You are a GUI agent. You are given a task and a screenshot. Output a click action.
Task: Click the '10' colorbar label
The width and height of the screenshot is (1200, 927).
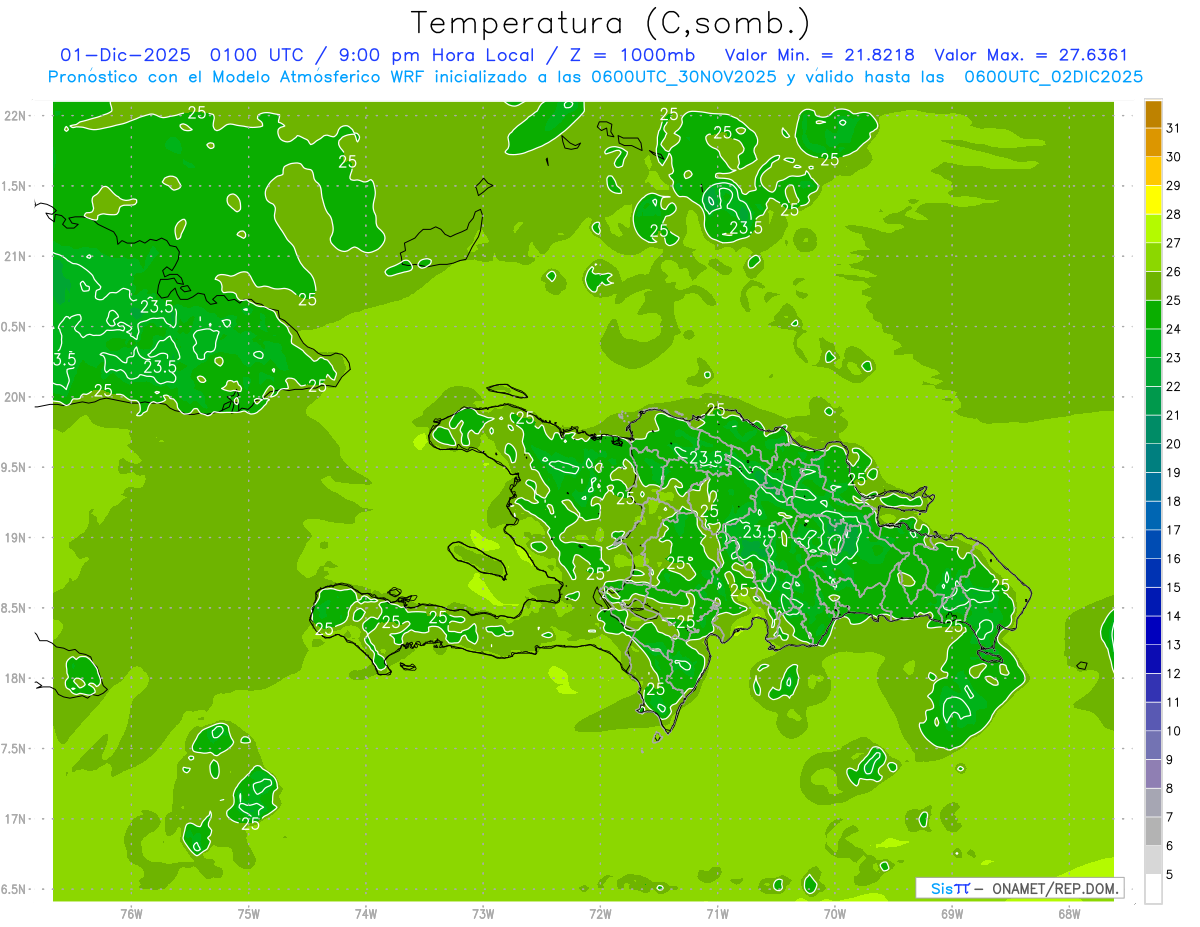[1174, 731]
